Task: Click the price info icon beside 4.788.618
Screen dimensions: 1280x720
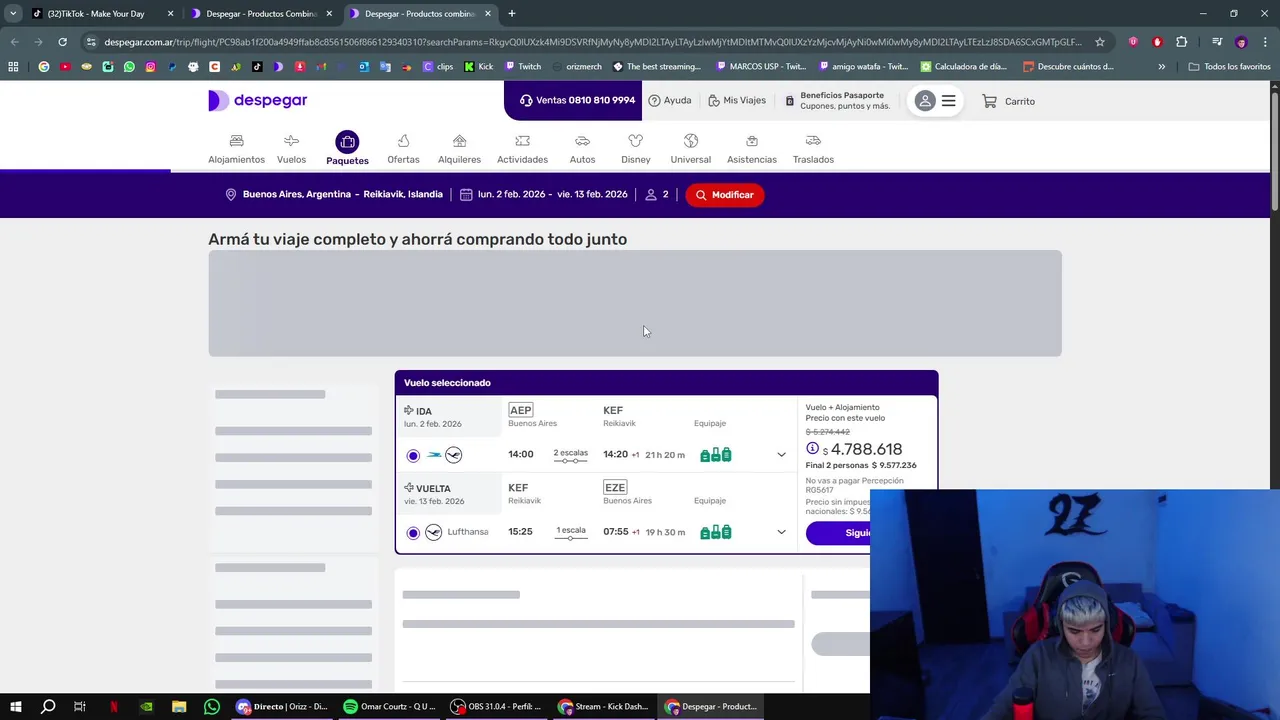Action: [x=812, y=449]
